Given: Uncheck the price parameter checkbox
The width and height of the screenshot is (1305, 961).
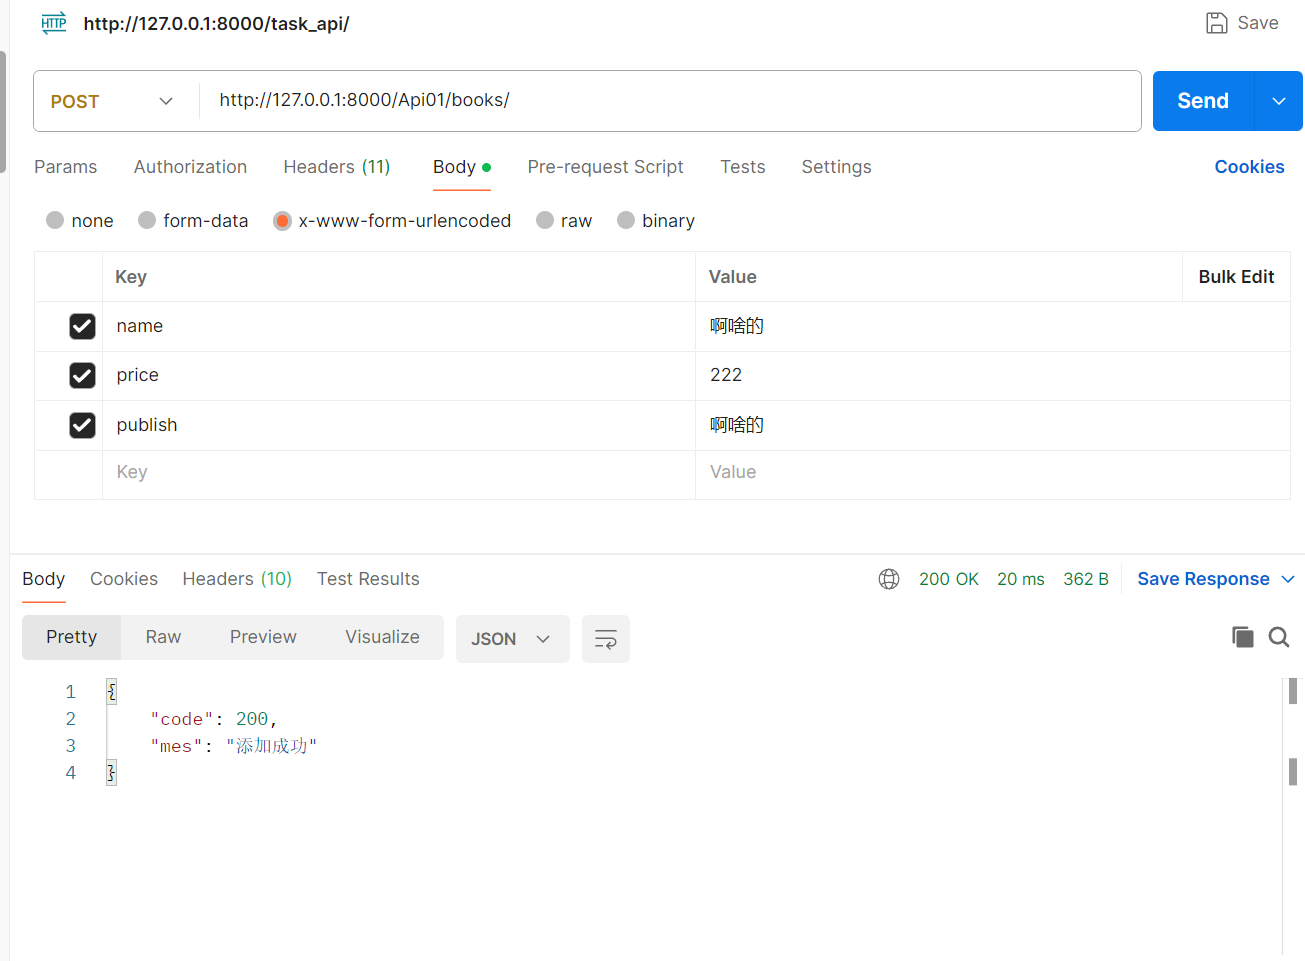Looking at the screenshot, I should [x=82, y=375].
